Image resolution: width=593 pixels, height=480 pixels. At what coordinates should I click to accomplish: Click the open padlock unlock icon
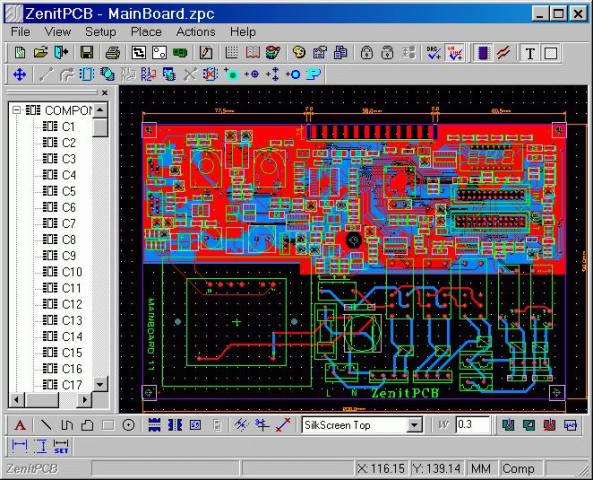(387, 53)
